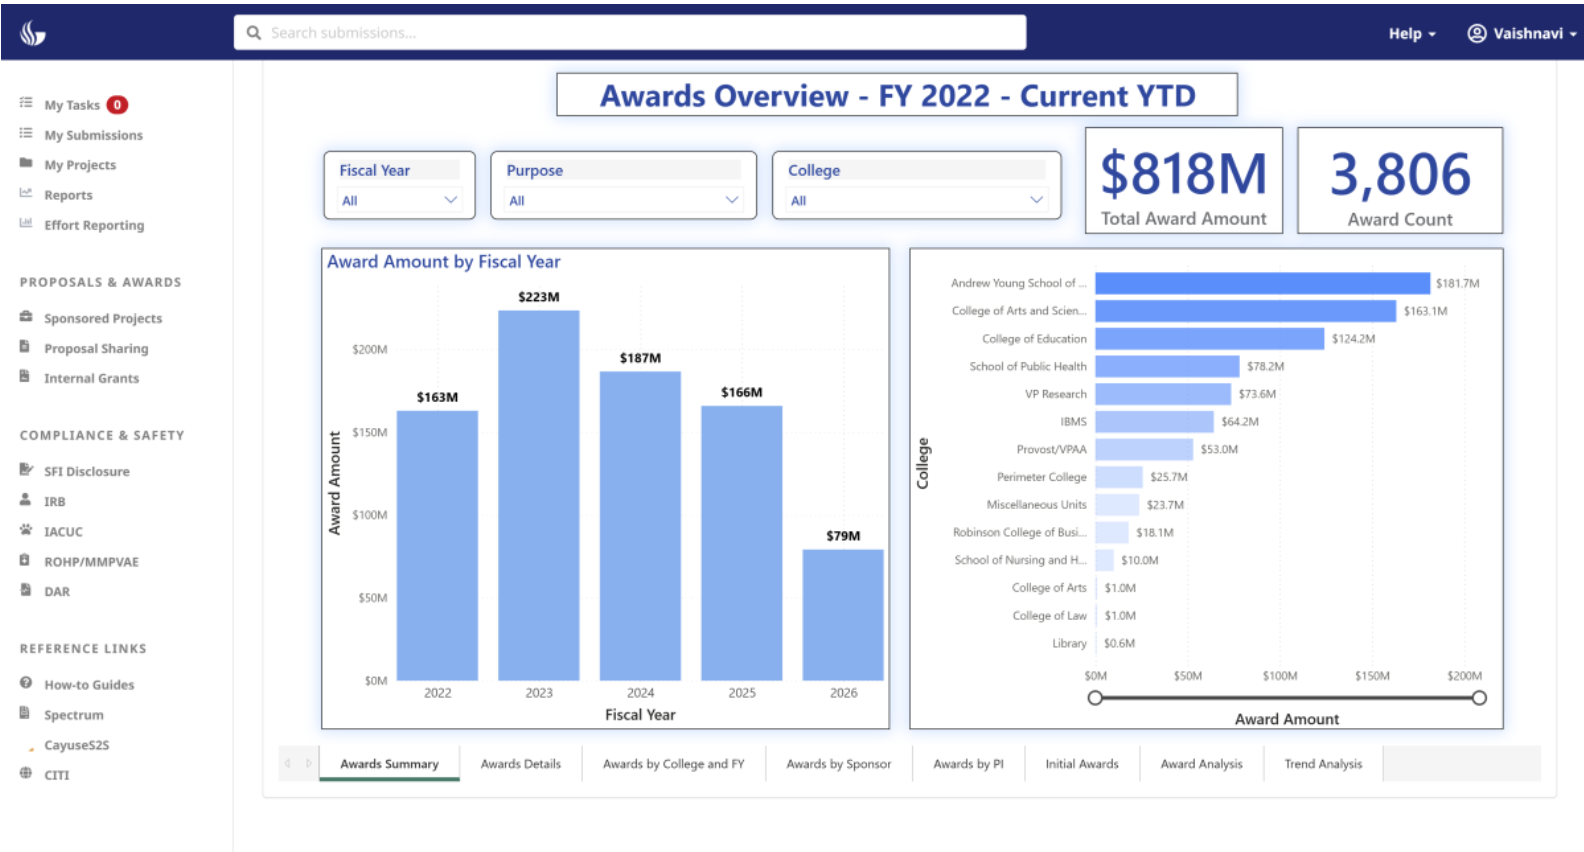The image size is (1584, 852).
Task: Open the Help menu
Action: (1411, 34)
